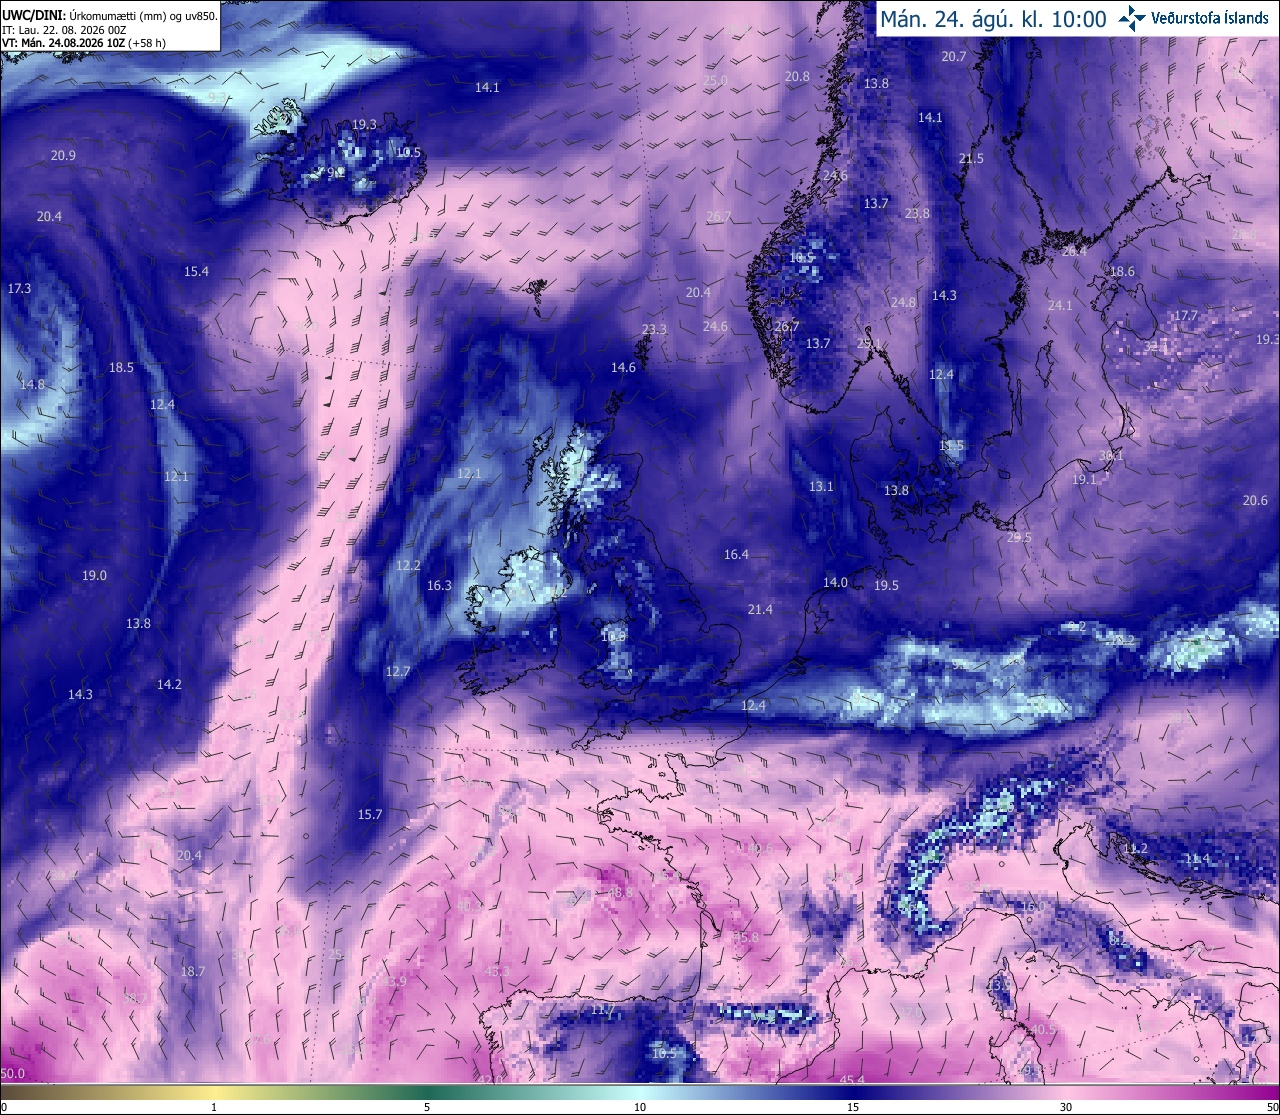The width and height of the screenshot is (1280, 1115).
Task: Click the 5 mark on the color scale
Action: point(427,1107)
